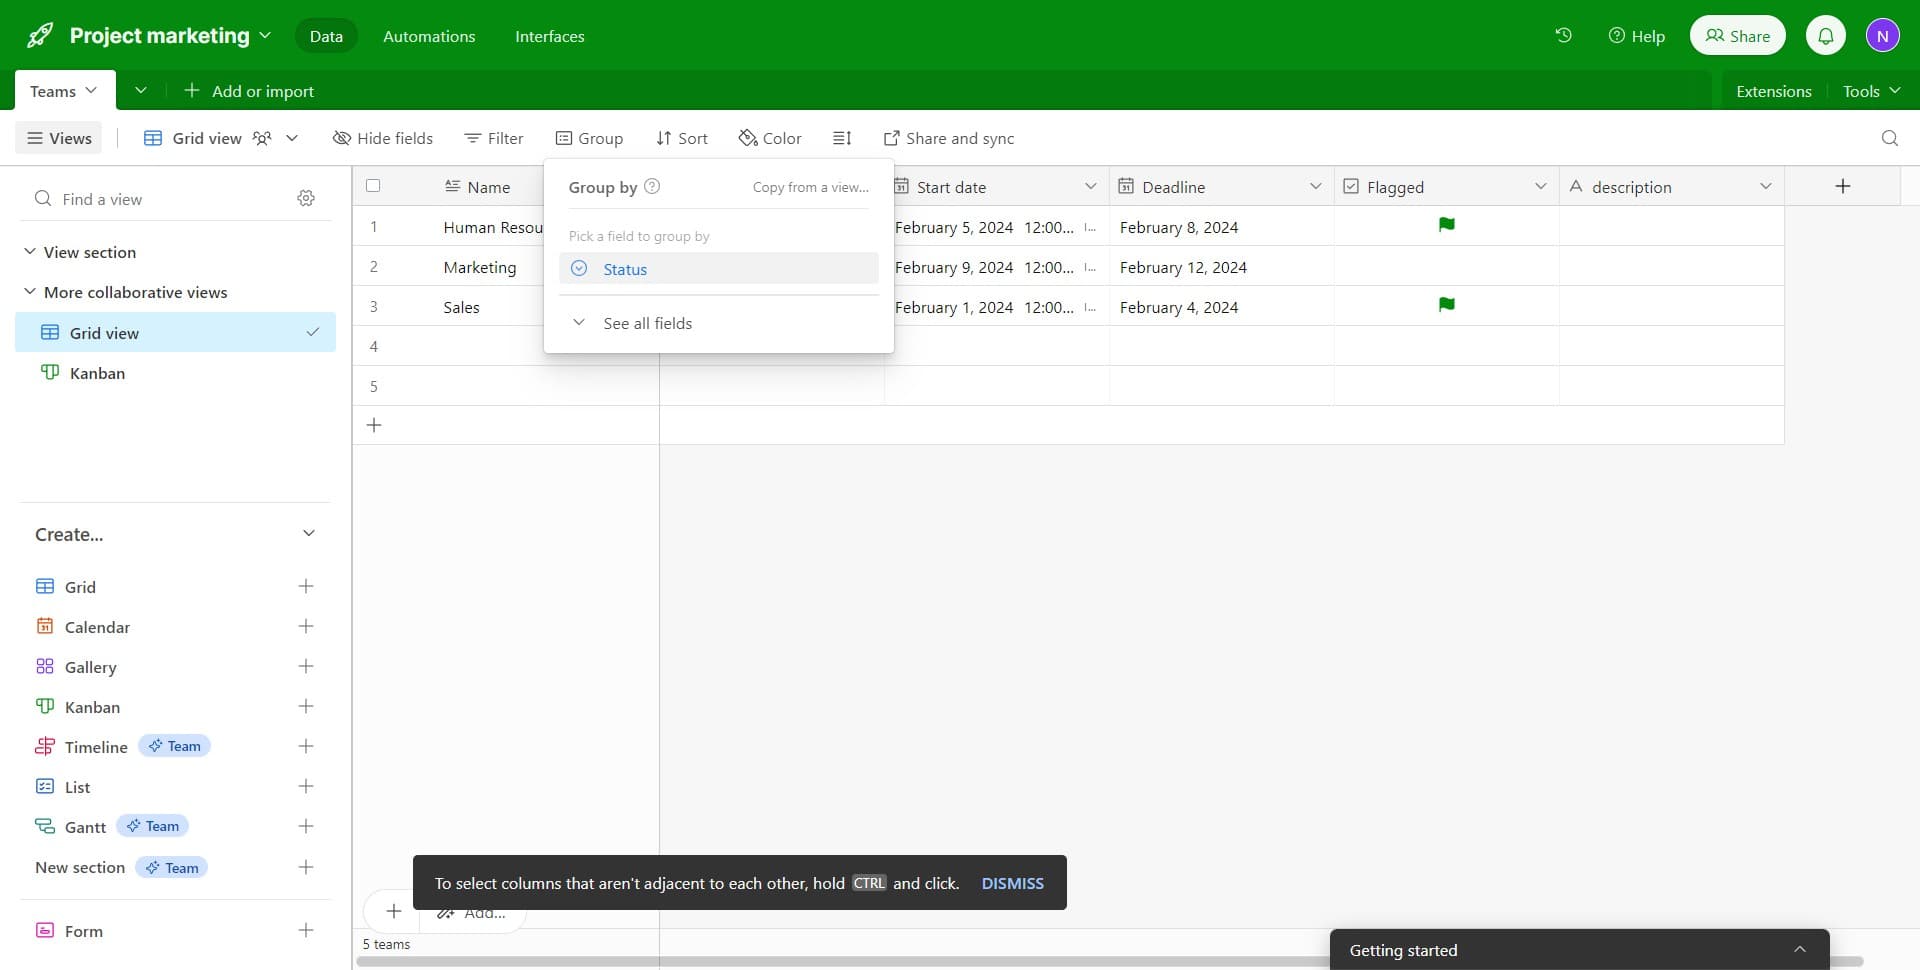
Task: Open Sort options in the toolbar
Action: (681, 138)
